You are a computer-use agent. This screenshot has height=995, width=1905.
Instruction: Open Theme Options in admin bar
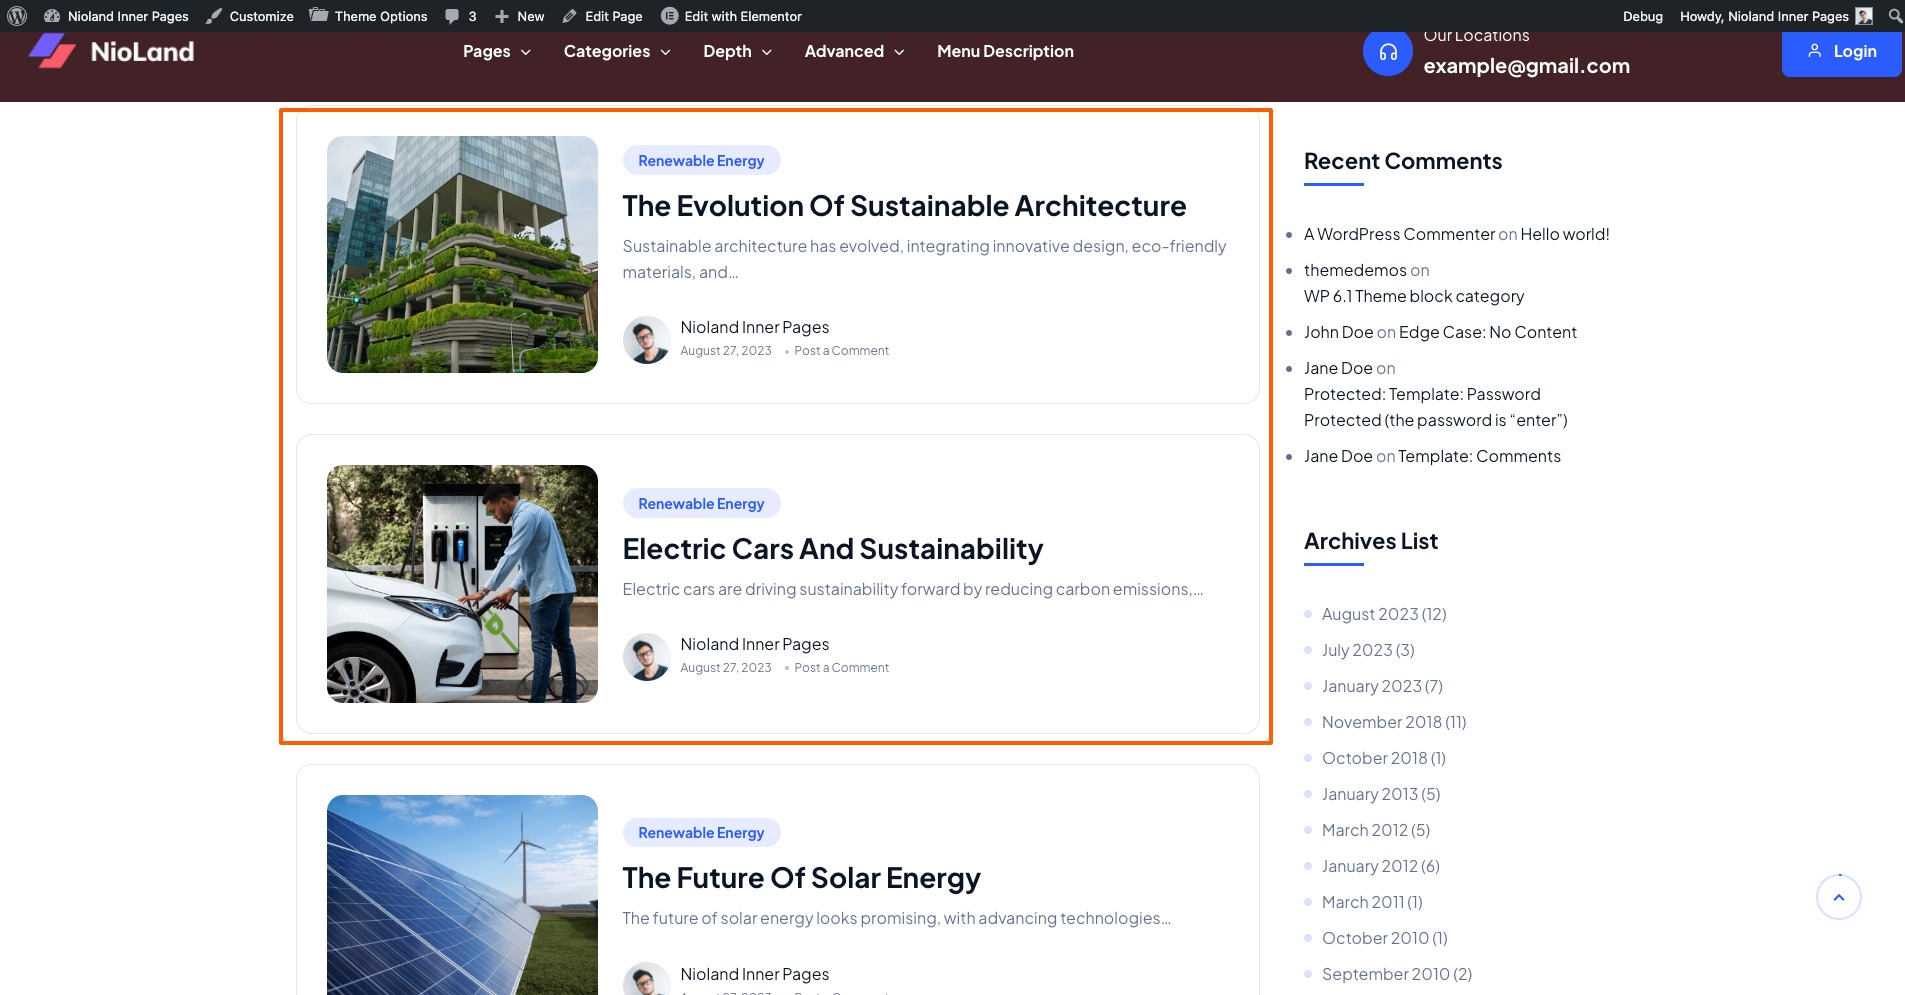(368, 16)
